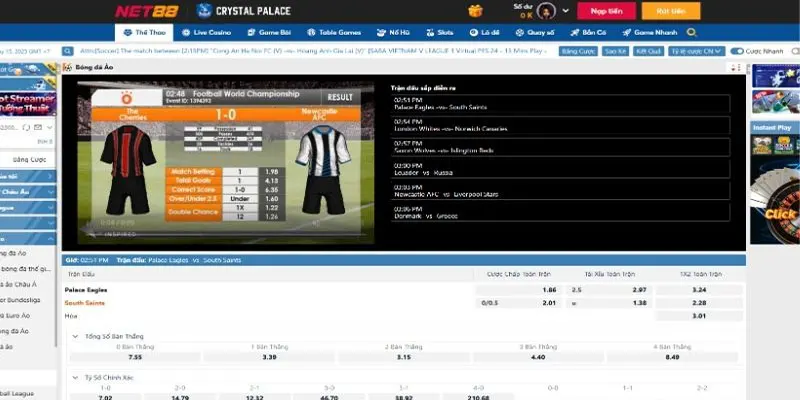Click the refresh icon in left sidebar
800x400 pixels.
tap(26, 128)
